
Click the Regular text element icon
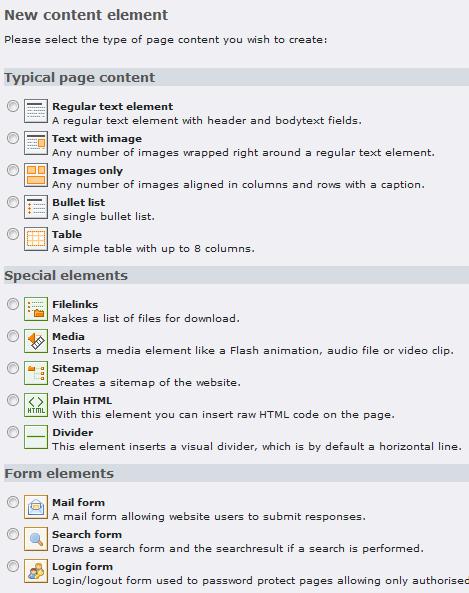point(36,111)
